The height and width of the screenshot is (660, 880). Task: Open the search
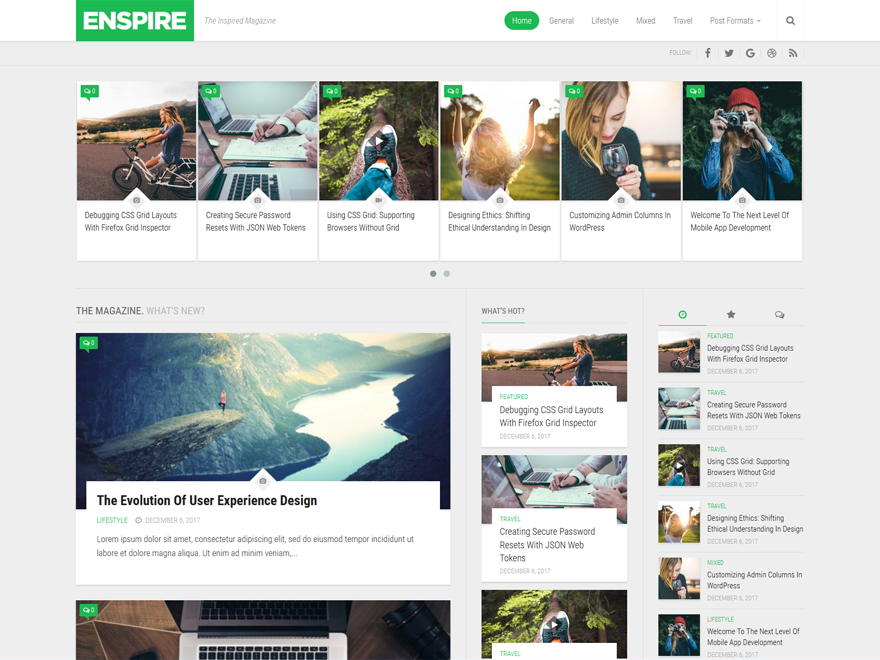pyautogui.click(x=790, y=19)
